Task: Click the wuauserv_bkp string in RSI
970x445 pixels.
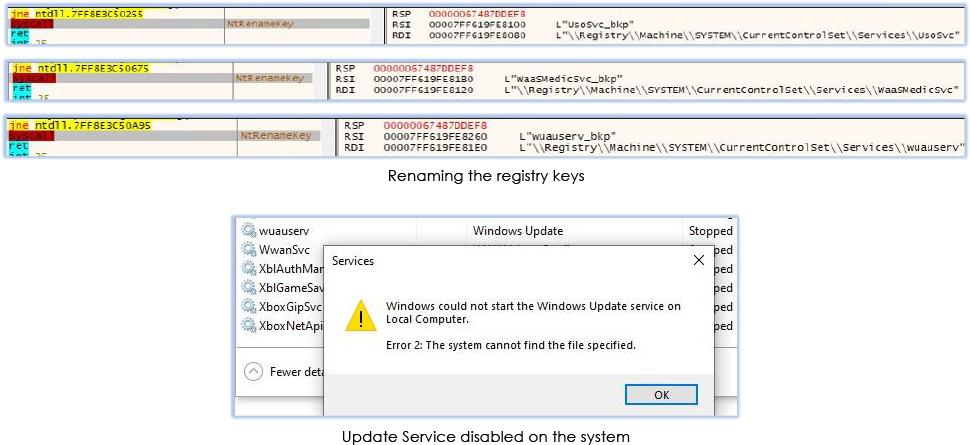Action: point(569,136)
